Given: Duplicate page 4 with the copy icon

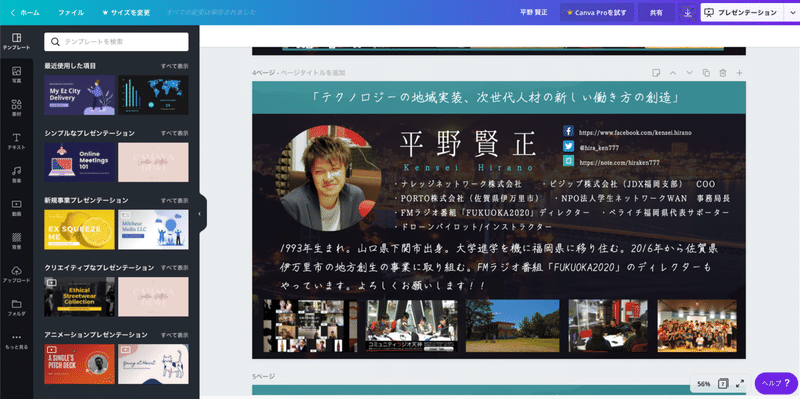Looking at the screenshot, I should click(x=706, y=73).
